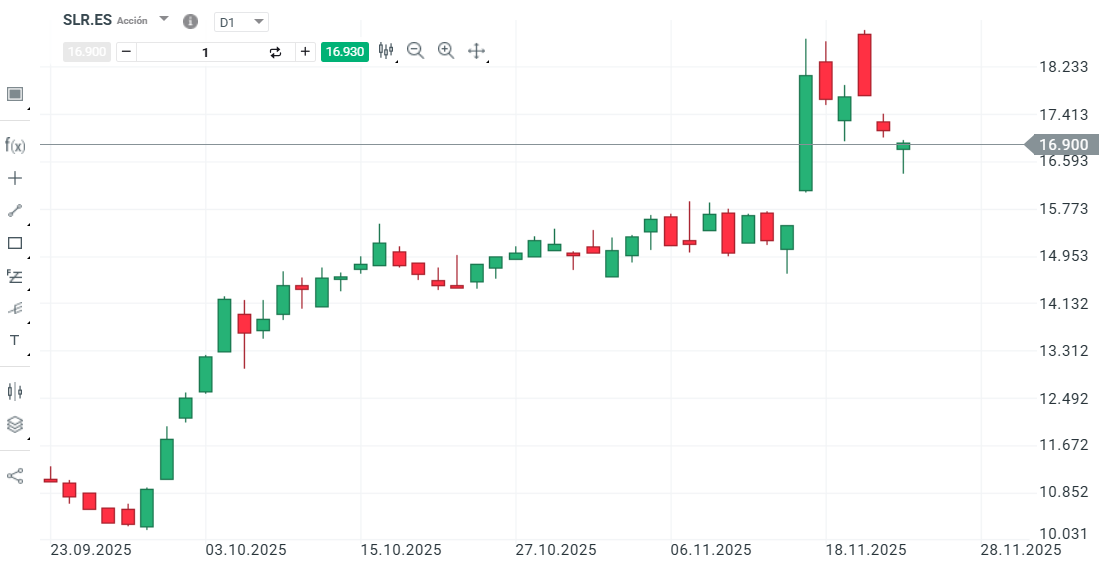Click the share chart icon
The image size is (1112, 565).
(15, 476)
